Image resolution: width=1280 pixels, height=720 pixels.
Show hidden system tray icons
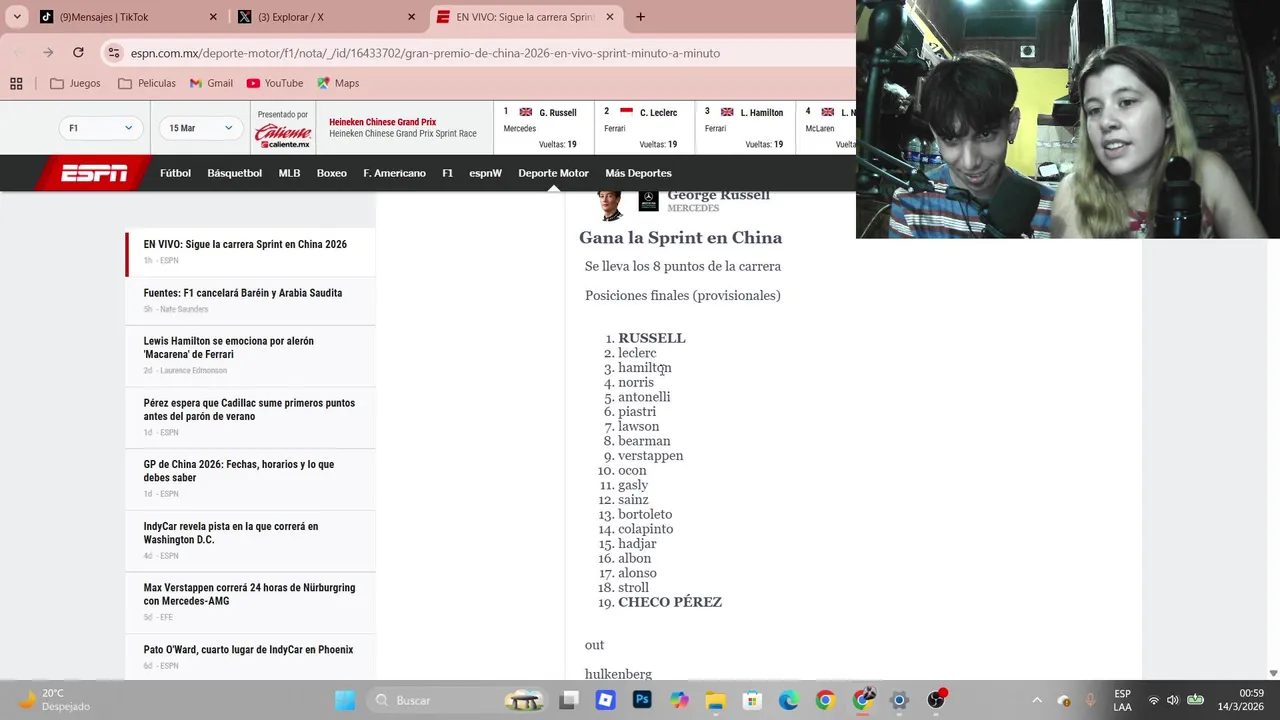point(1037,700)
